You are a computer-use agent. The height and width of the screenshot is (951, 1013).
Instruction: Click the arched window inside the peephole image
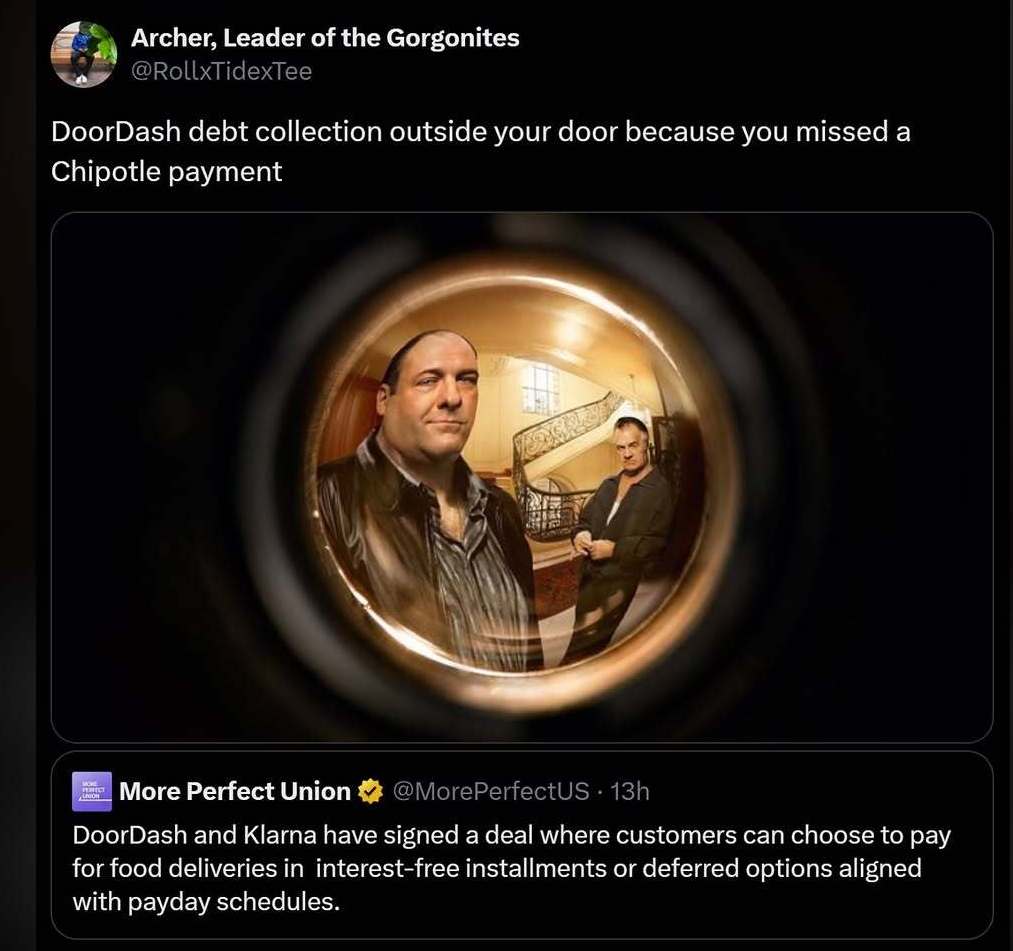541,388
